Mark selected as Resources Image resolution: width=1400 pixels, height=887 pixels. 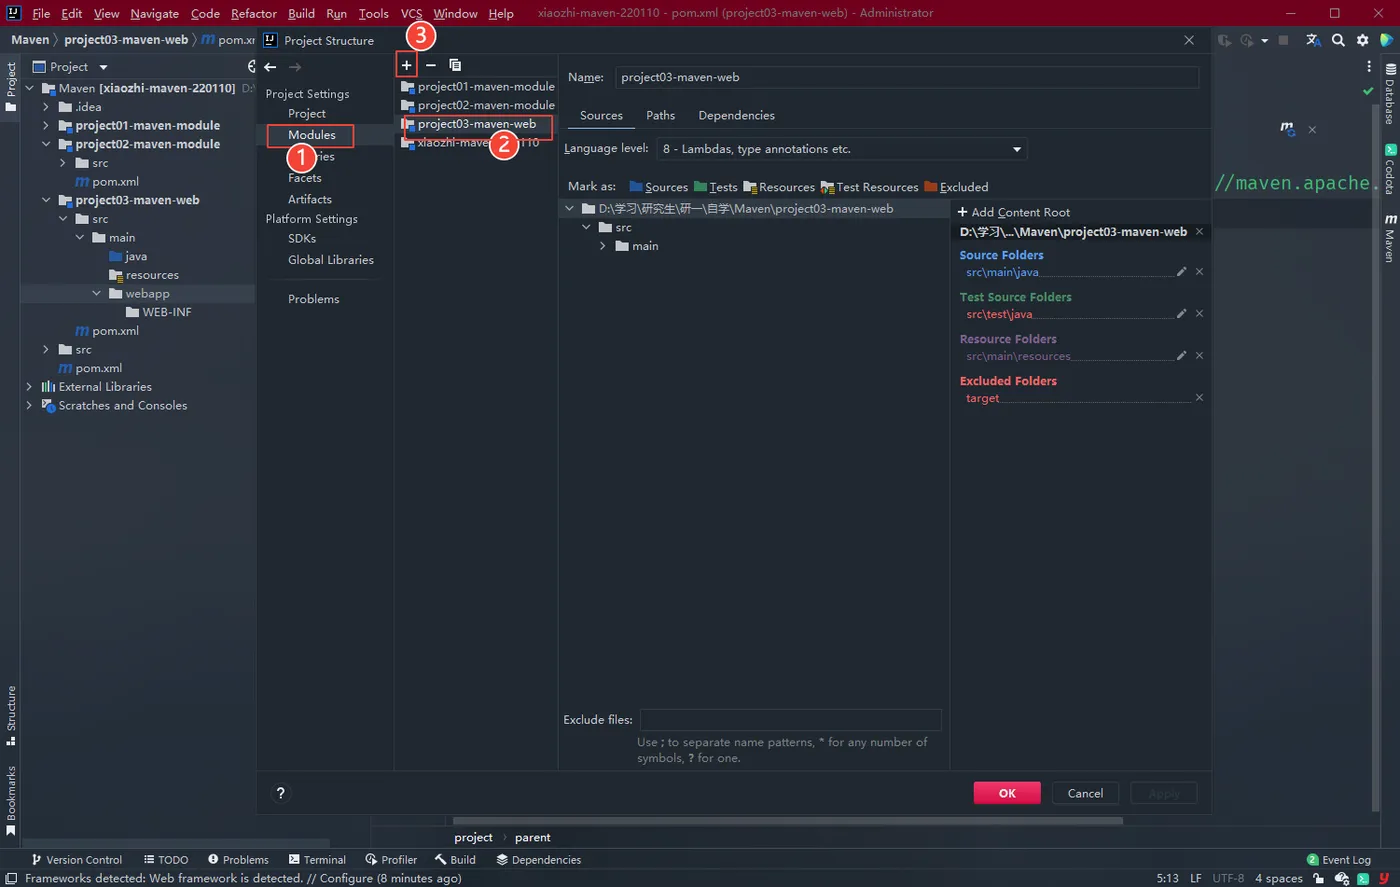(x=779, y=187)
